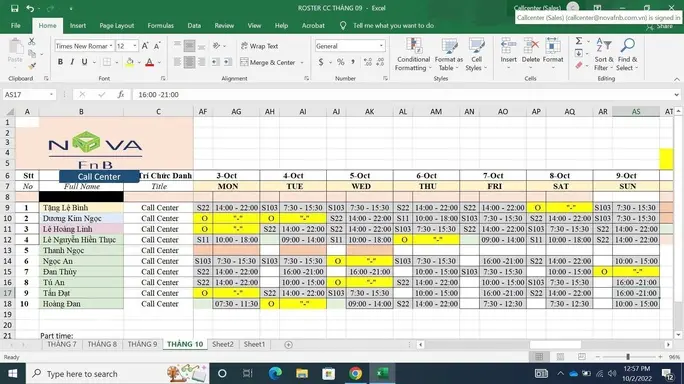Click Increase Font Size icon

[145, 46]
